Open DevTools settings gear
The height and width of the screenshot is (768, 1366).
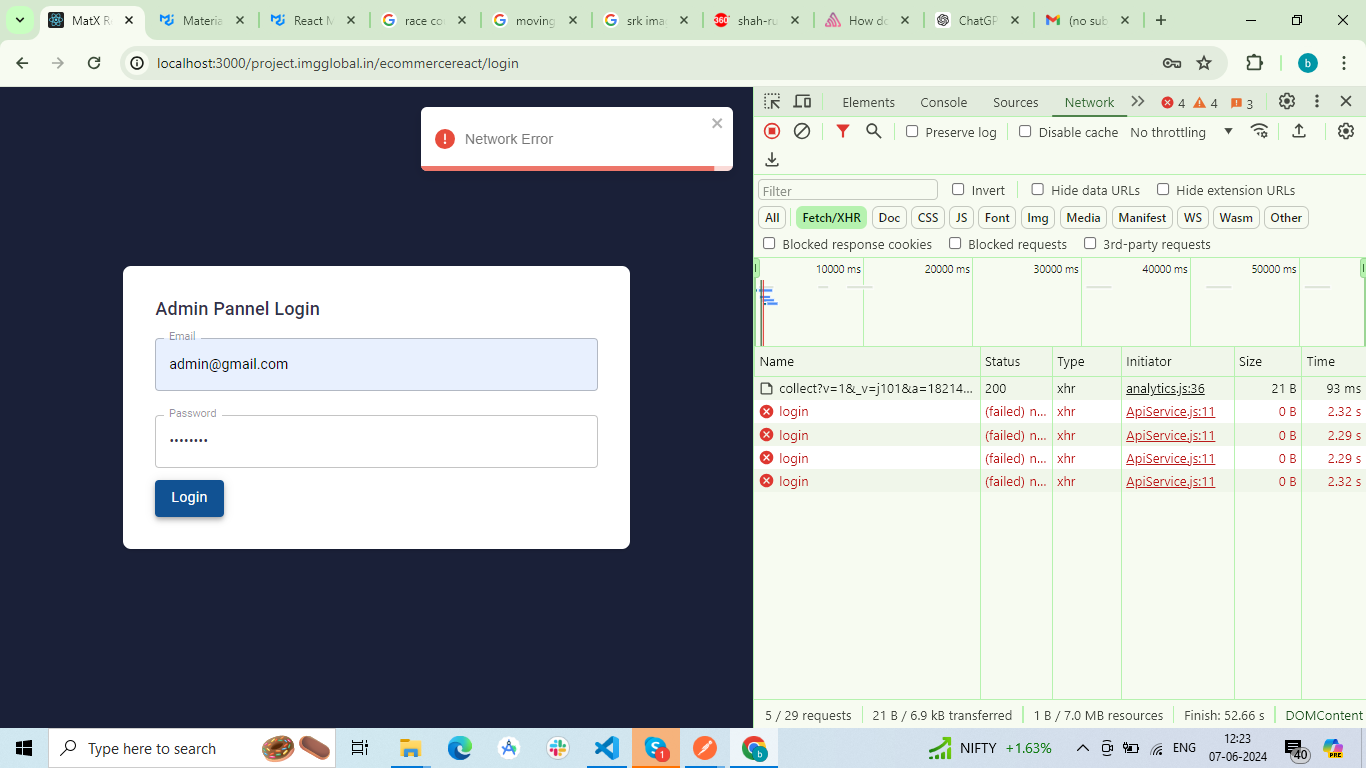(x=1287, y=102)
